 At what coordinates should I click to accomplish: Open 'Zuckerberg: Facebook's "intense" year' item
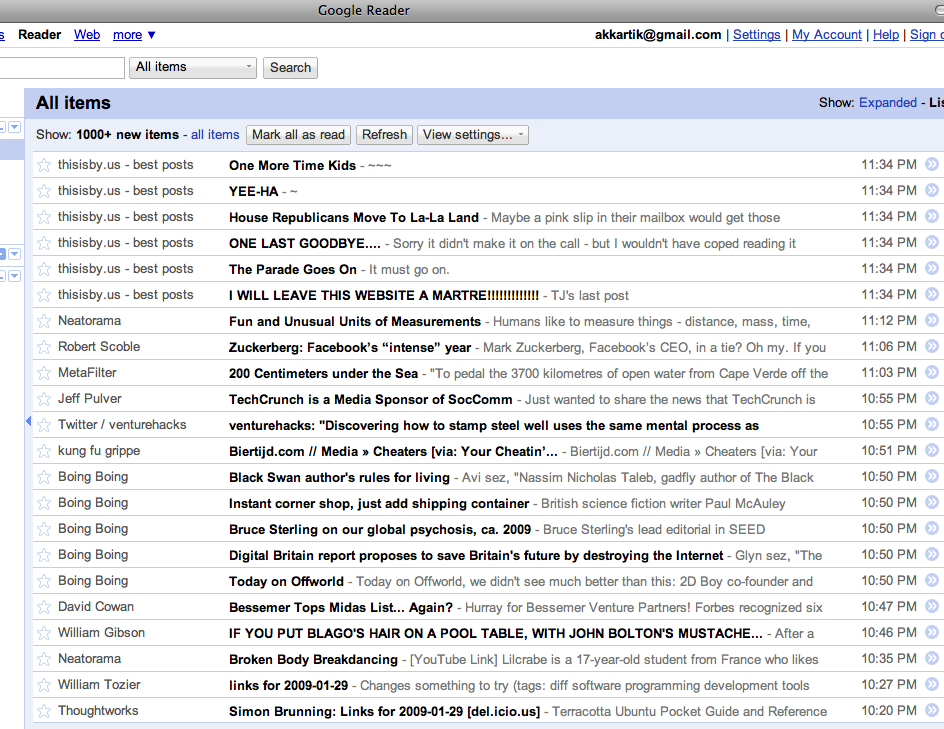tap(350, 347)
